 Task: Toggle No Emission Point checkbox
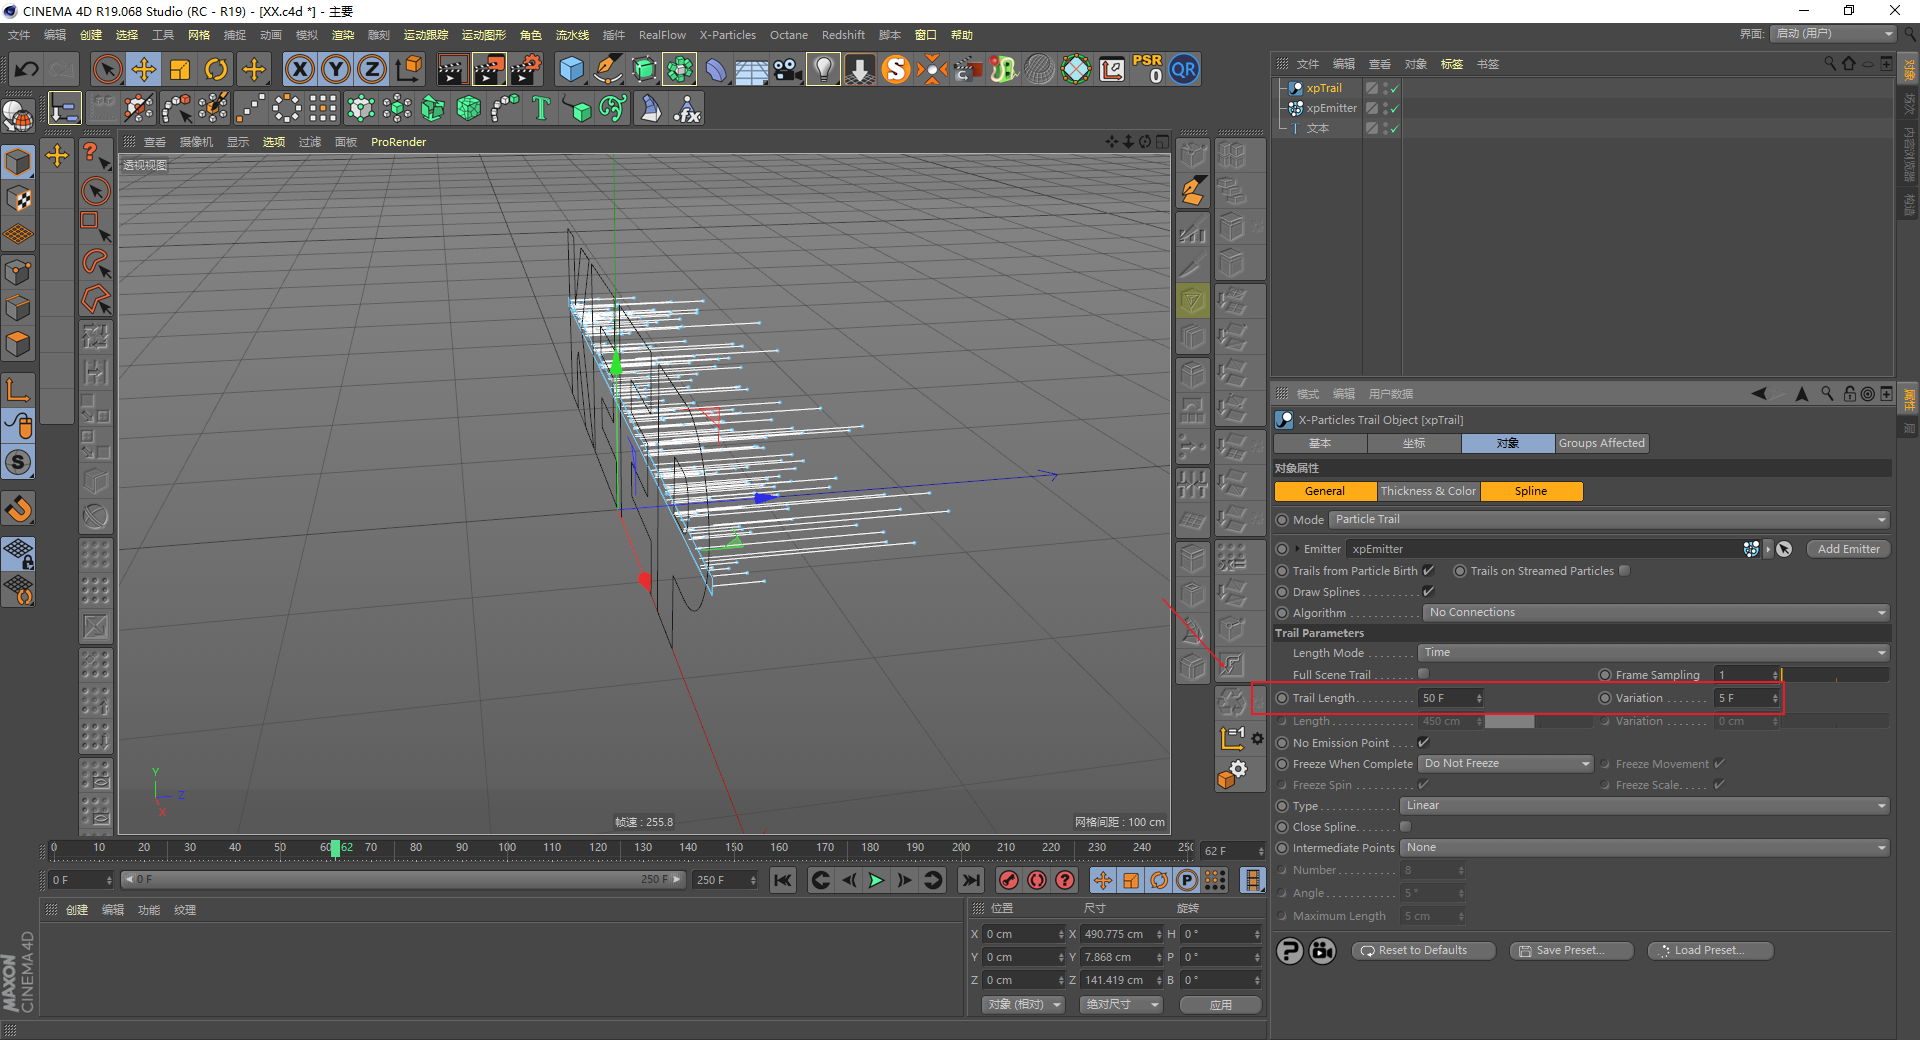click(1423, 743)
